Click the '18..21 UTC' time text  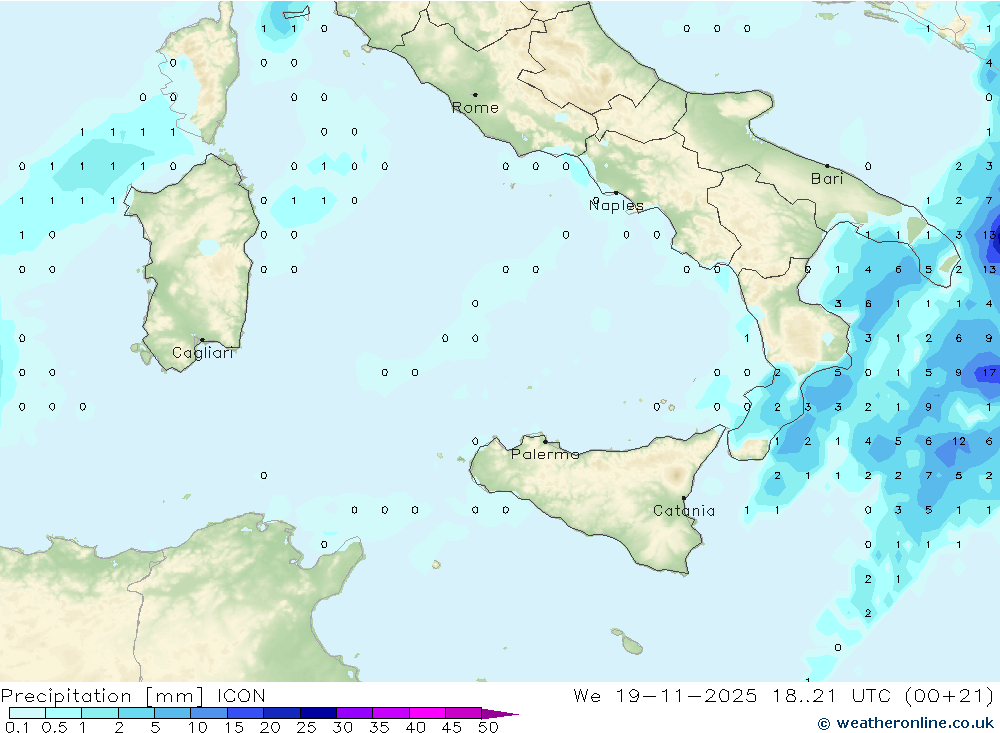pyautogui.click(x=832, y=695)
